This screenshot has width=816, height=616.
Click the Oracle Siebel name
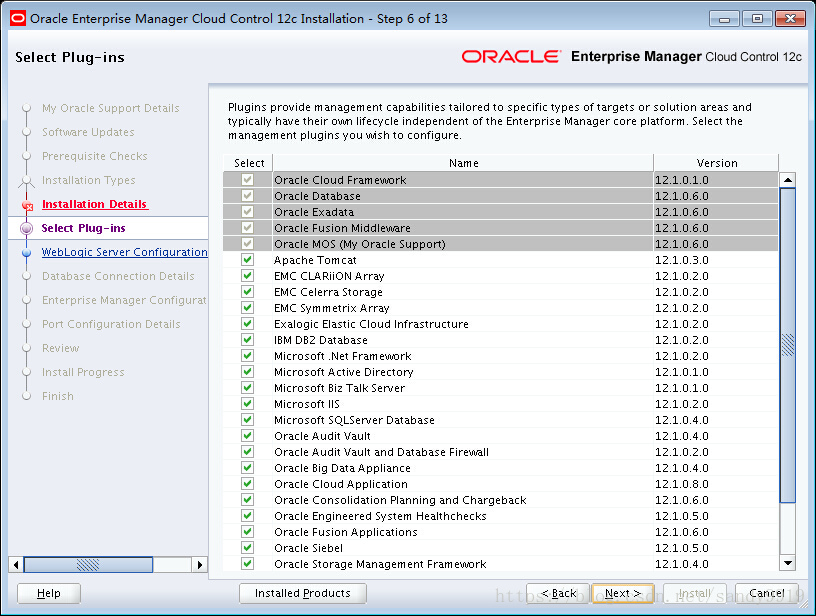coord(309,548)
